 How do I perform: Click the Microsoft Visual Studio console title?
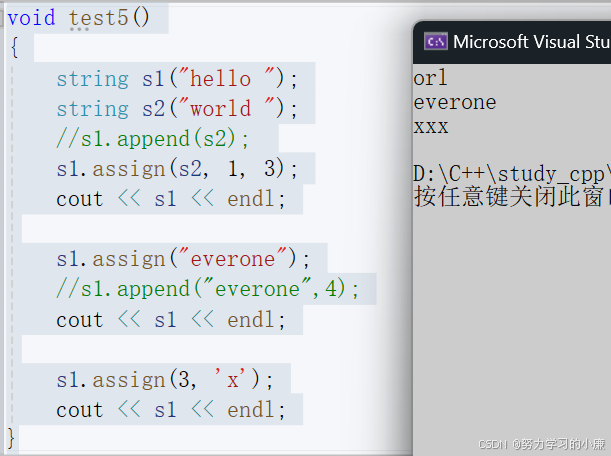pos(532,42)
